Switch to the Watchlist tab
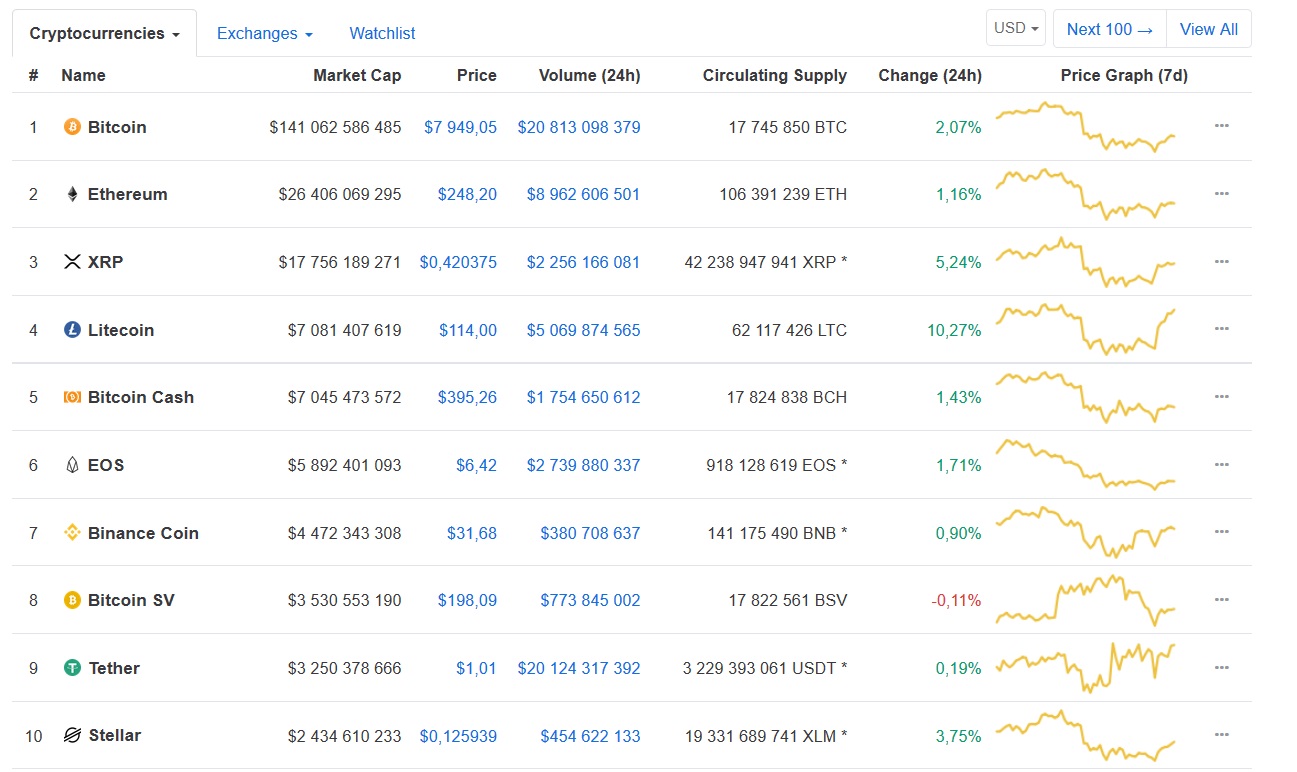 coord(382,33)
